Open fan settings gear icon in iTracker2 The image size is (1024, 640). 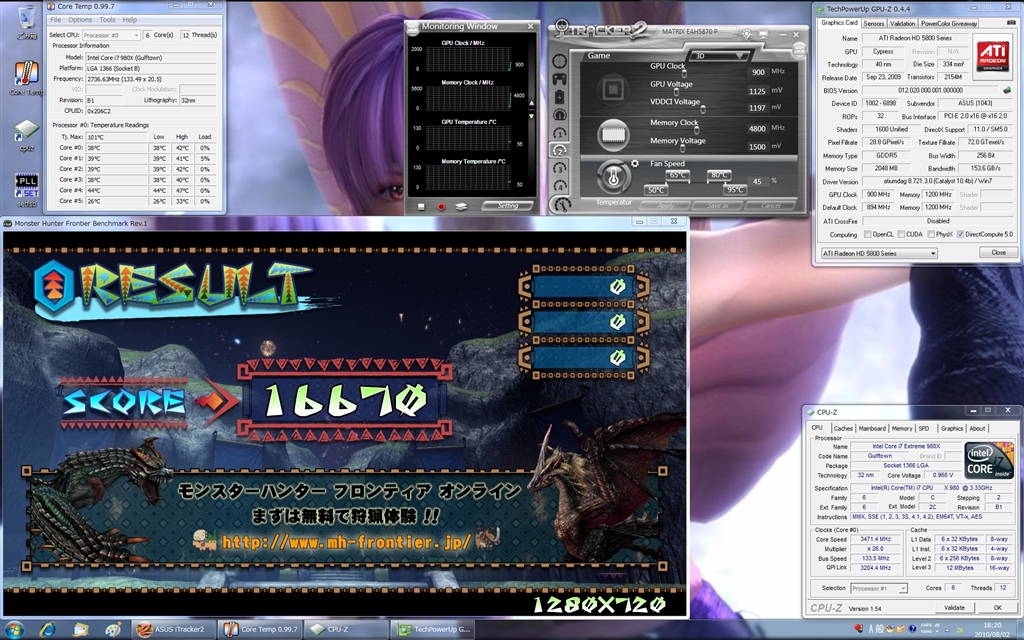point(634,163)
